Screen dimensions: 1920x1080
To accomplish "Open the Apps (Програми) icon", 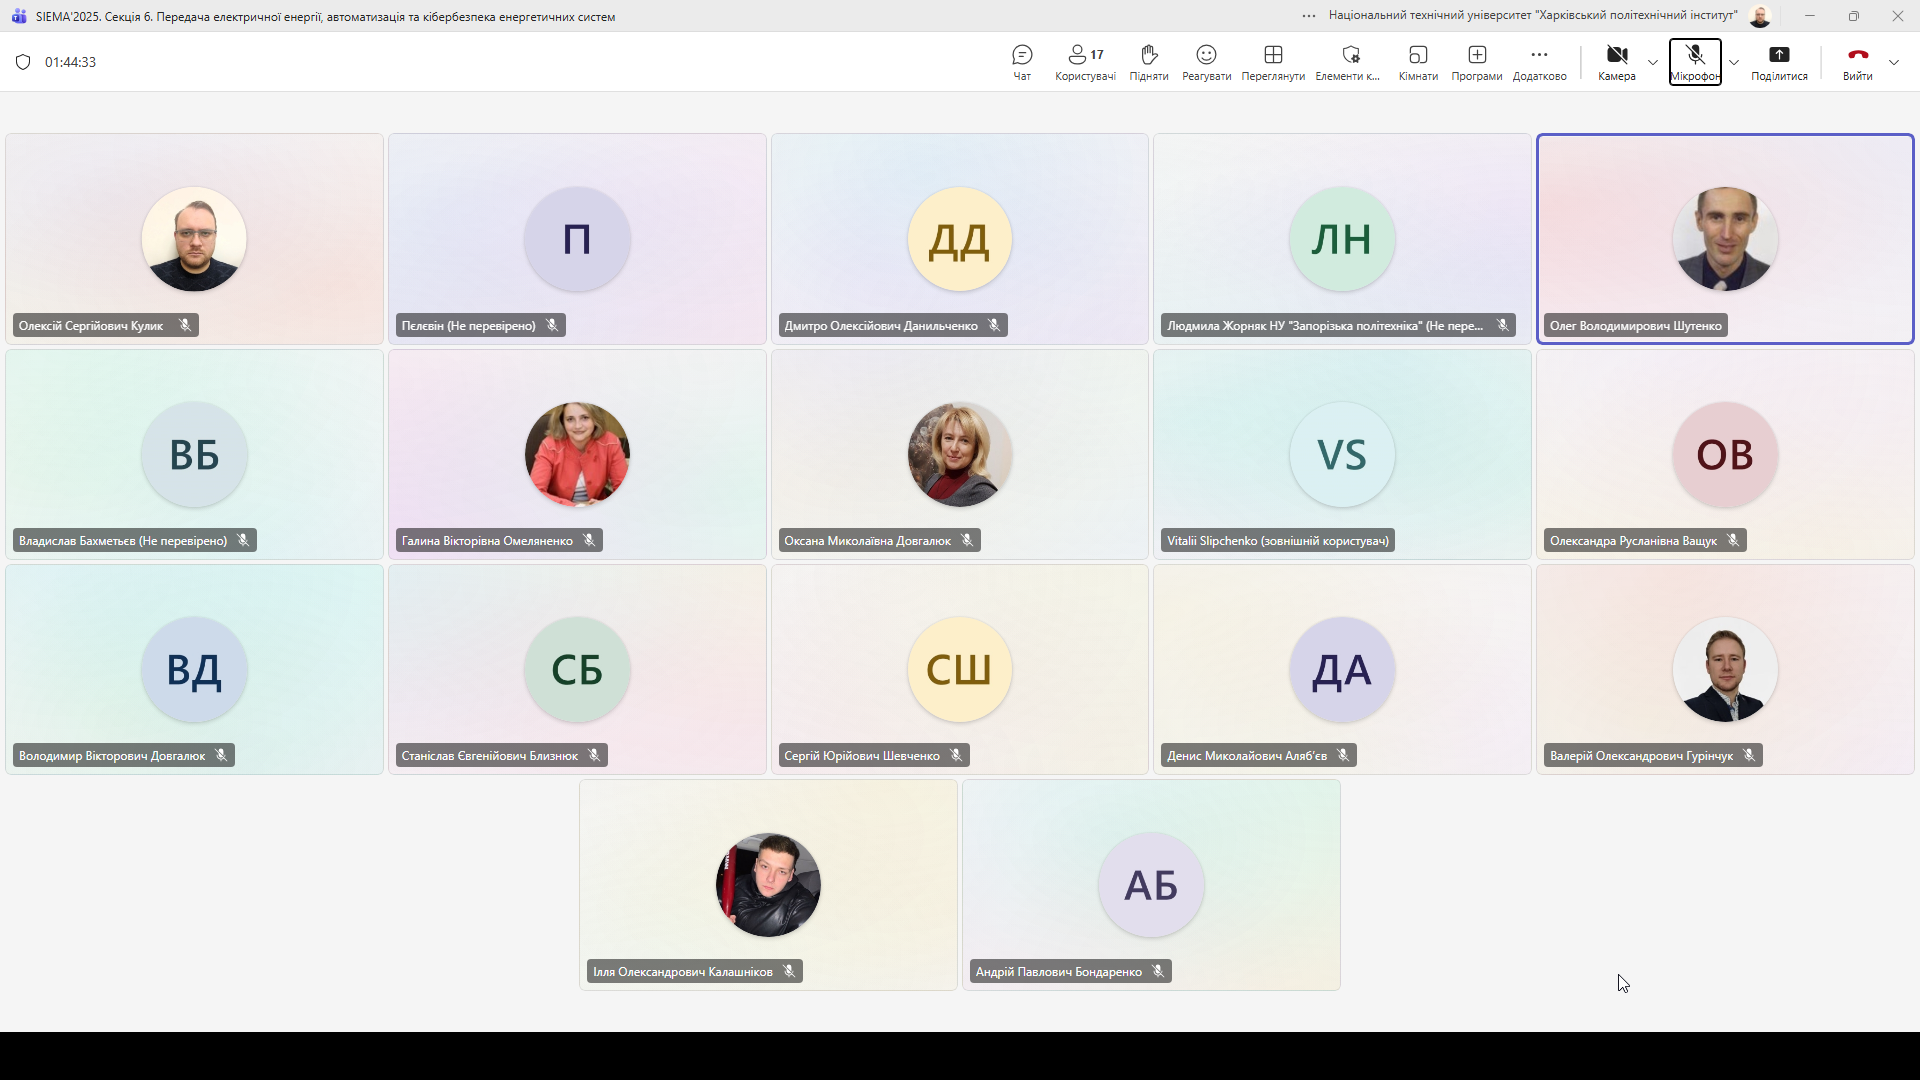I will (1476, 62).
